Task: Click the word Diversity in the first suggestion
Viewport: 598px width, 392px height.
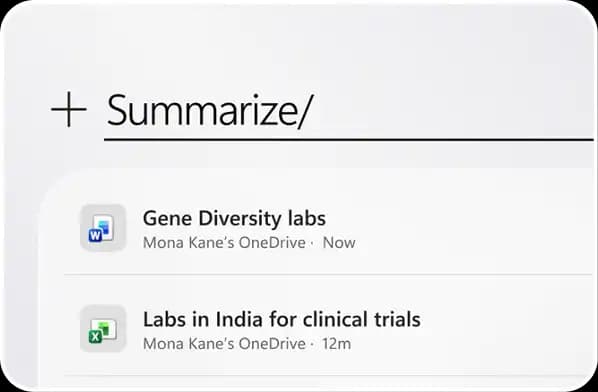Action: pyautogui.click(x=240, y=219)
